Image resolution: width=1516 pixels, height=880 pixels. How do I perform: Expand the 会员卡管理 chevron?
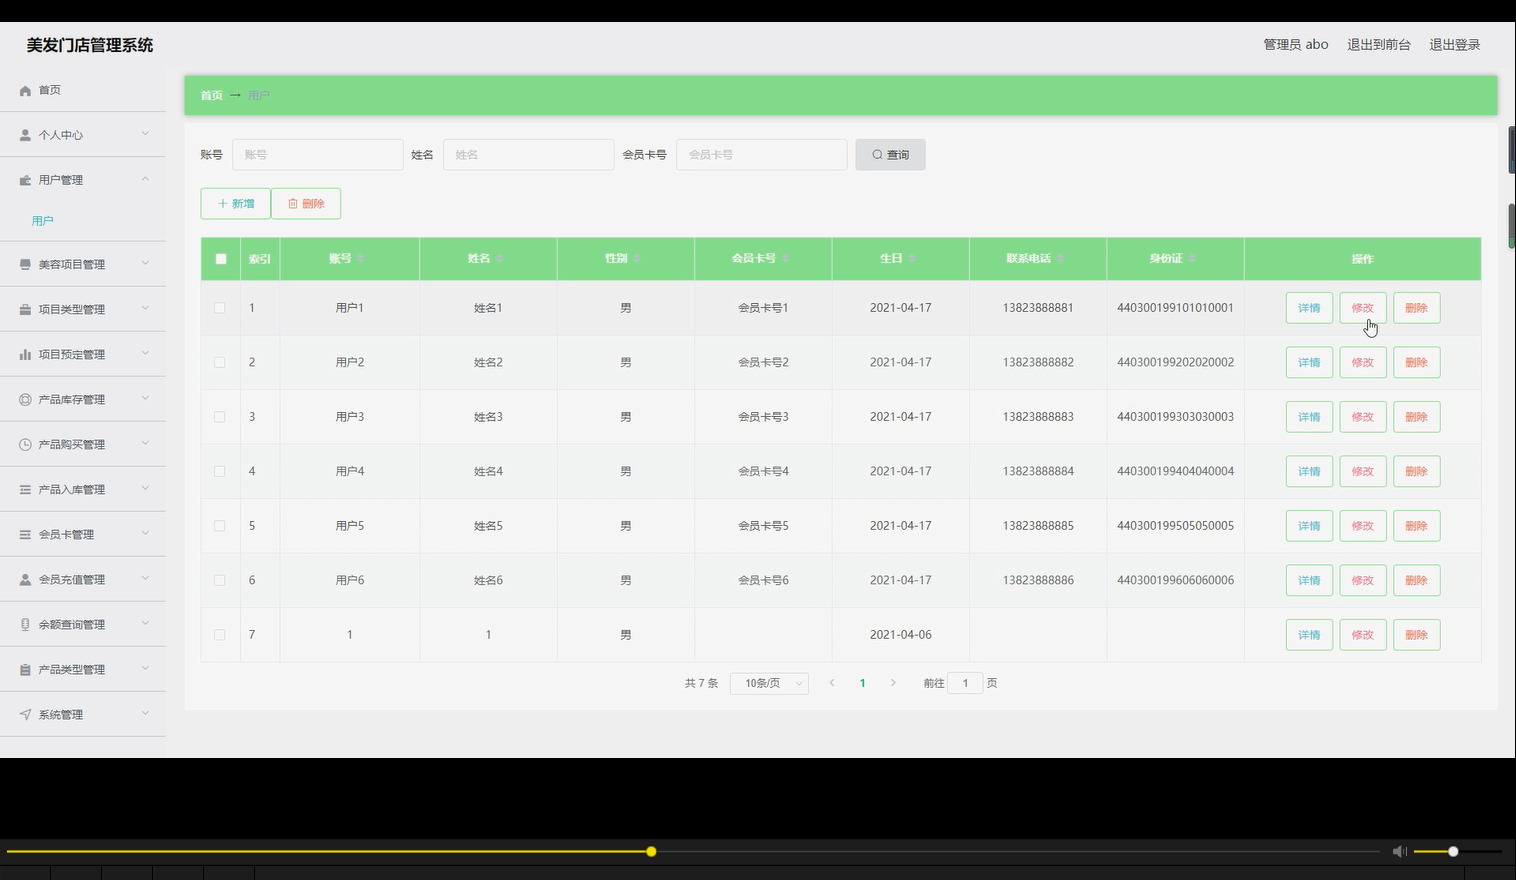pyautogui.click(x=145, y=533)
